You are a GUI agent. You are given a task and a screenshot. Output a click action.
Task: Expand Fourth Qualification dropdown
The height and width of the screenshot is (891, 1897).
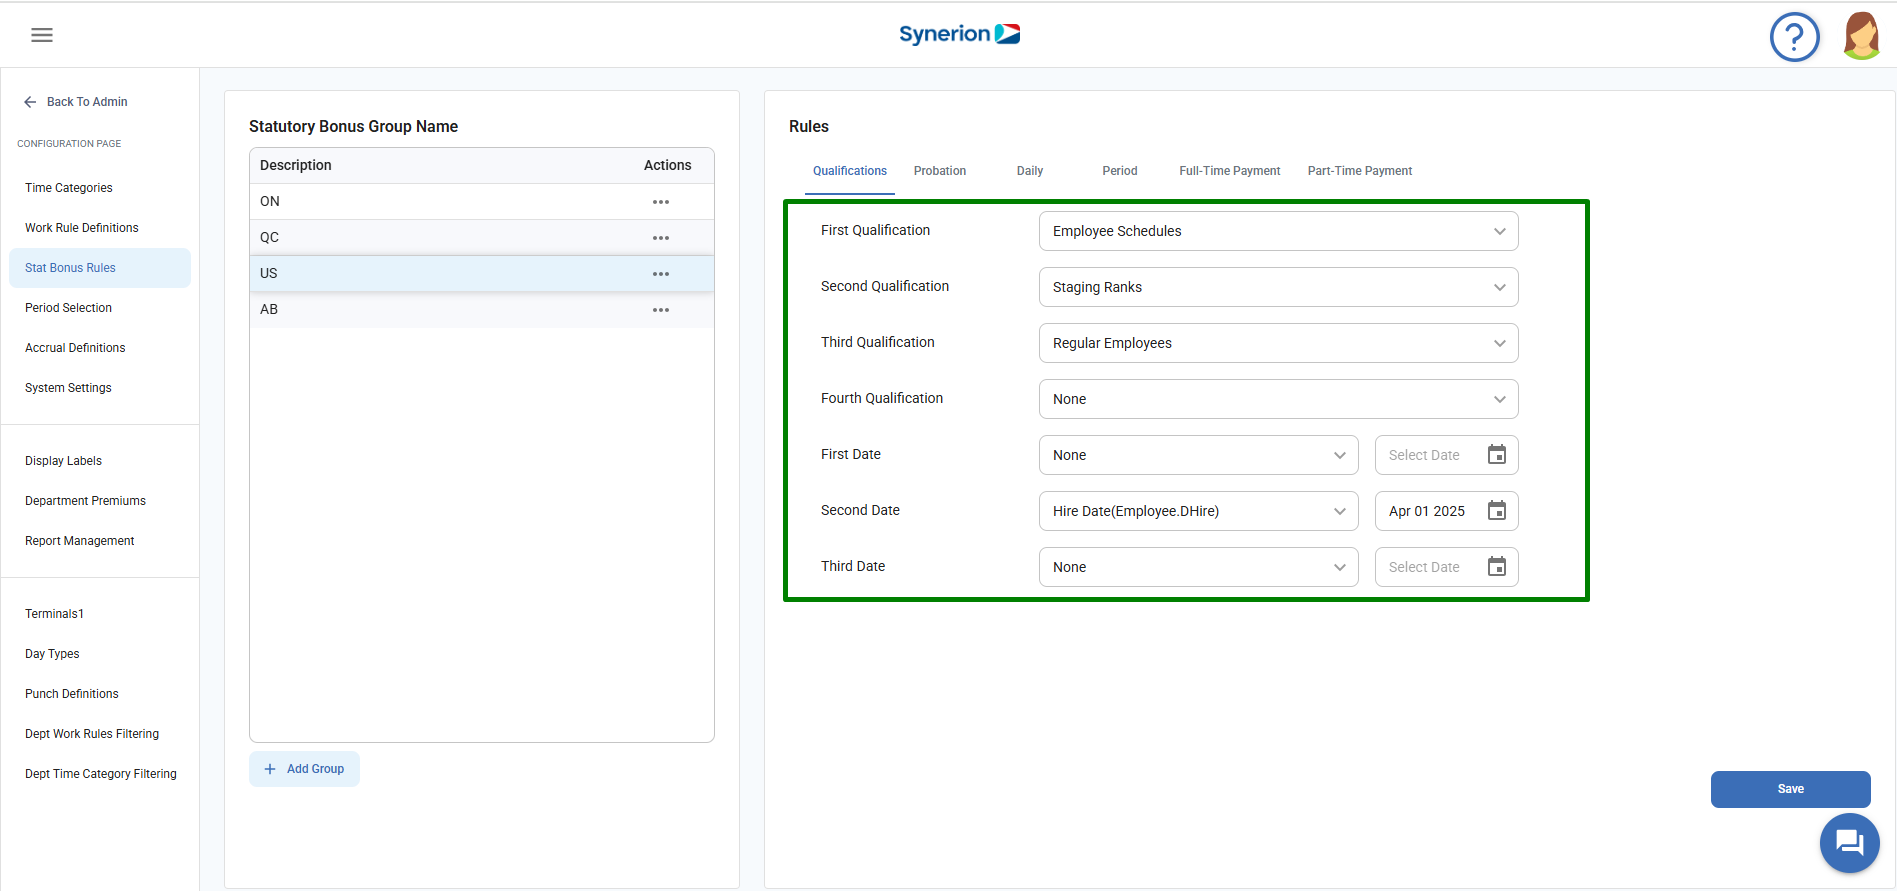click(x=1279, y=399)
